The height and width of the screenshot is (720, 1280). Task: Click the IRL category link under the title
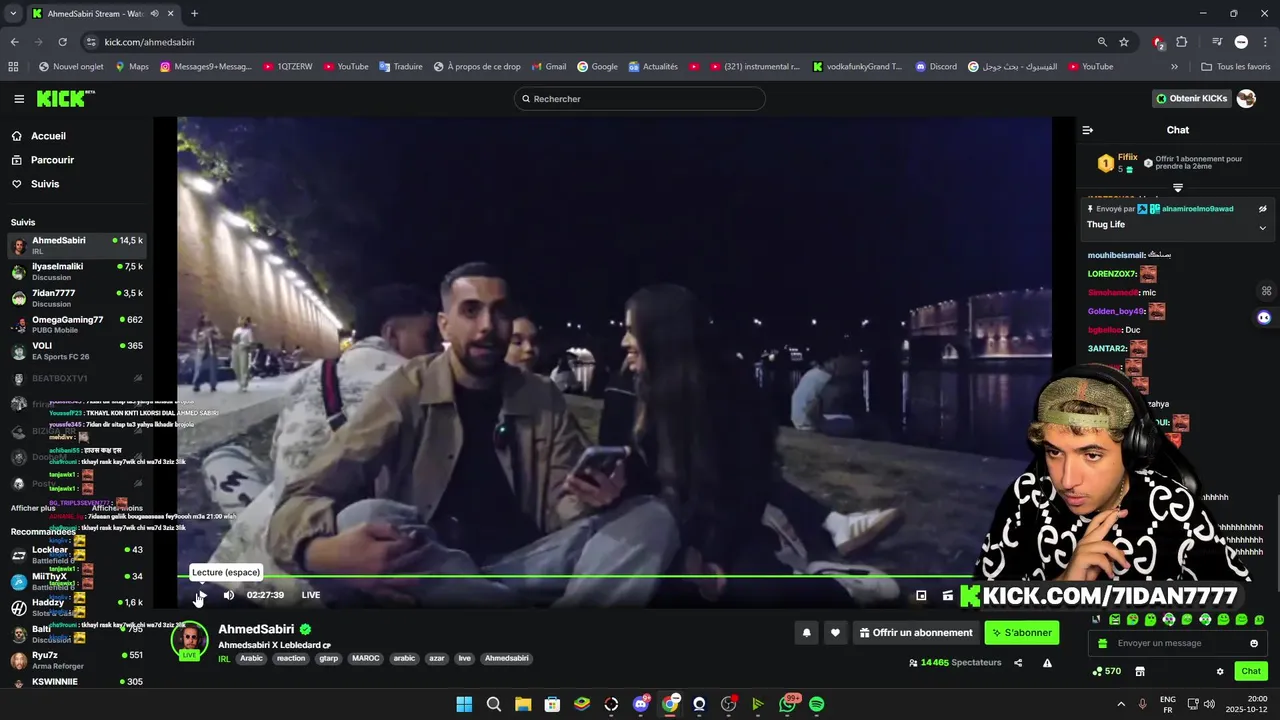click(224, 659)
